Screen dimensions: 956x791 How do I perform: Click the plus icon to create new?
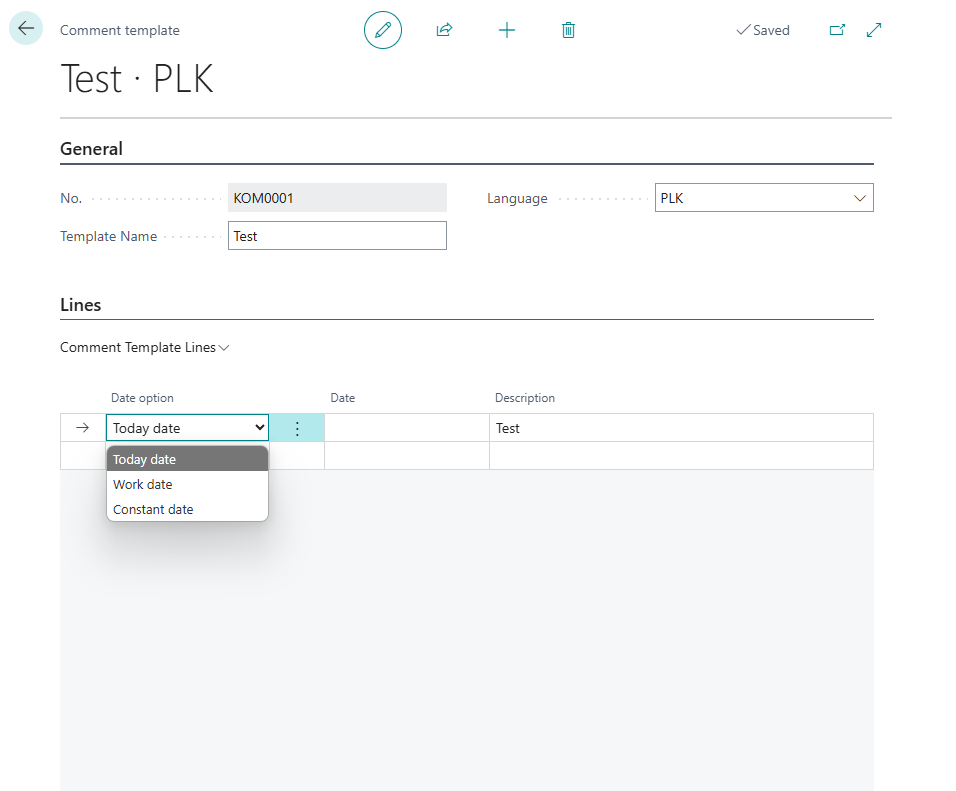507,30
